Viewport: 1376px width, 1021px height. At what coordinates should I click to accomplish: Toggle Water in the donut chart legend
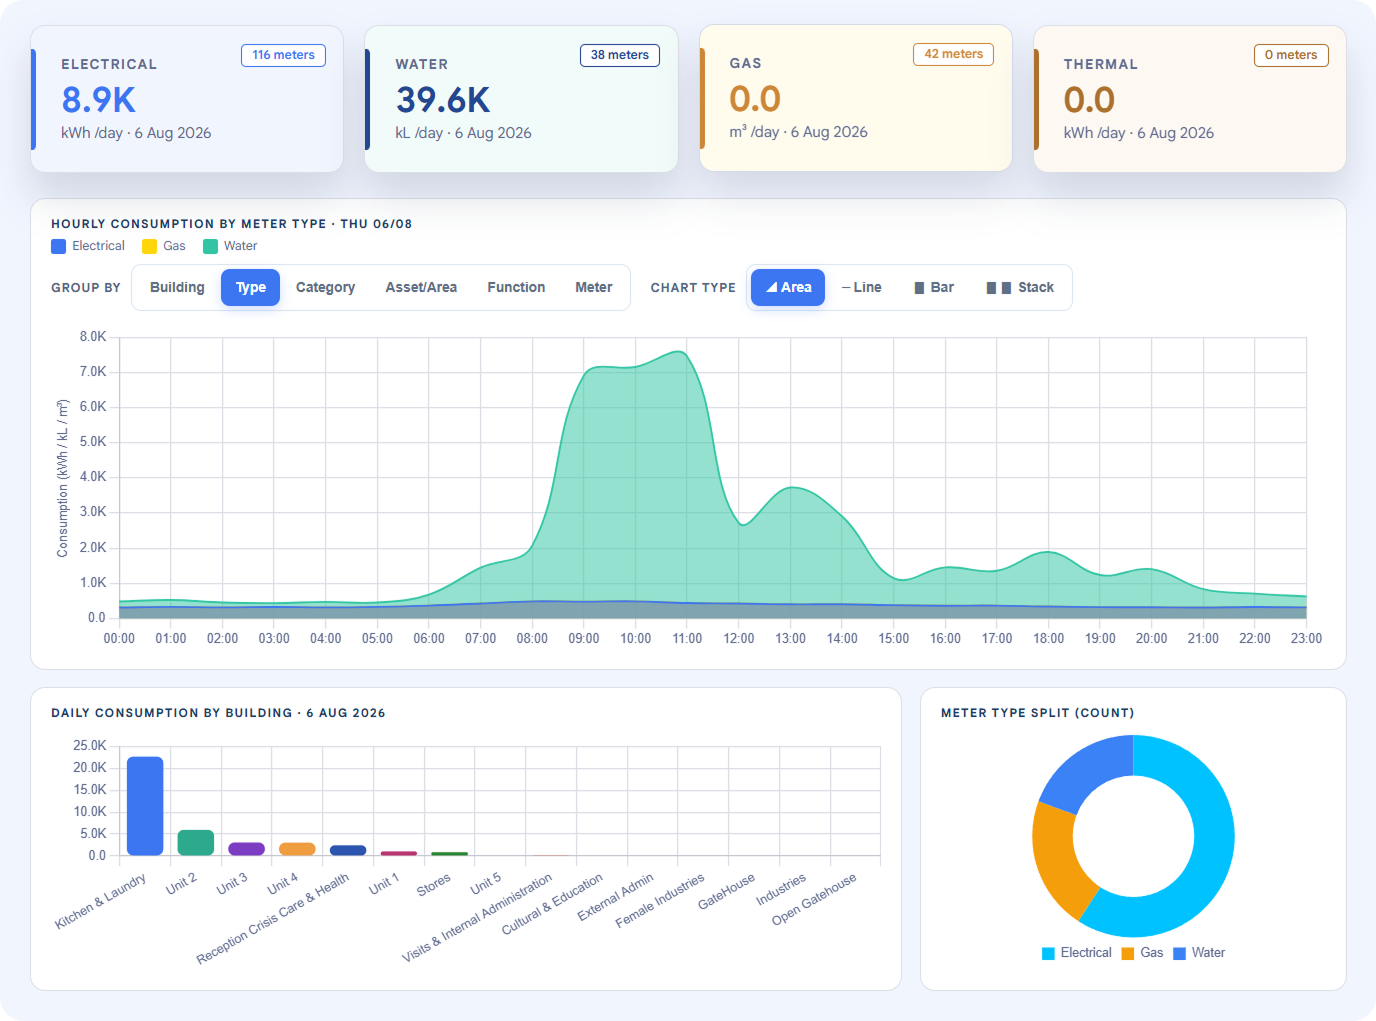pos(1199,953)
